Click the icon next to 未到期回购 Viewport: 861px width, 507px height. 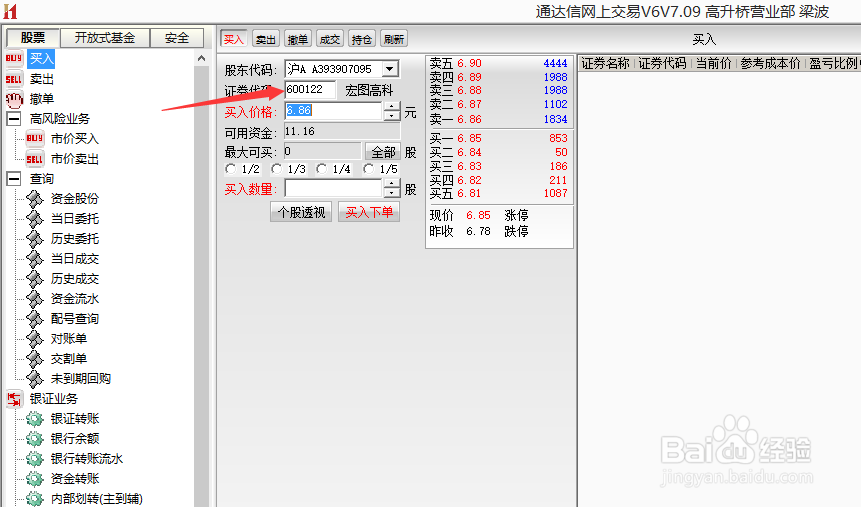coord(35,378)
